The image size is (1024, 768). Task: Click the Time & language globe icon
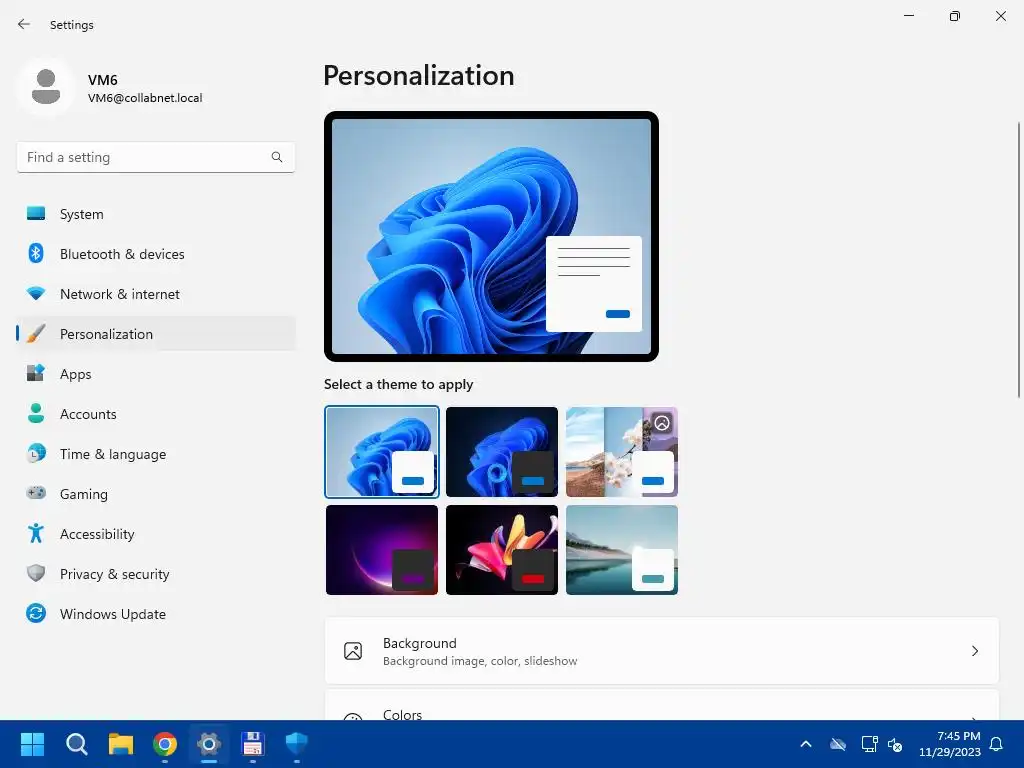[x=36, y=453]
